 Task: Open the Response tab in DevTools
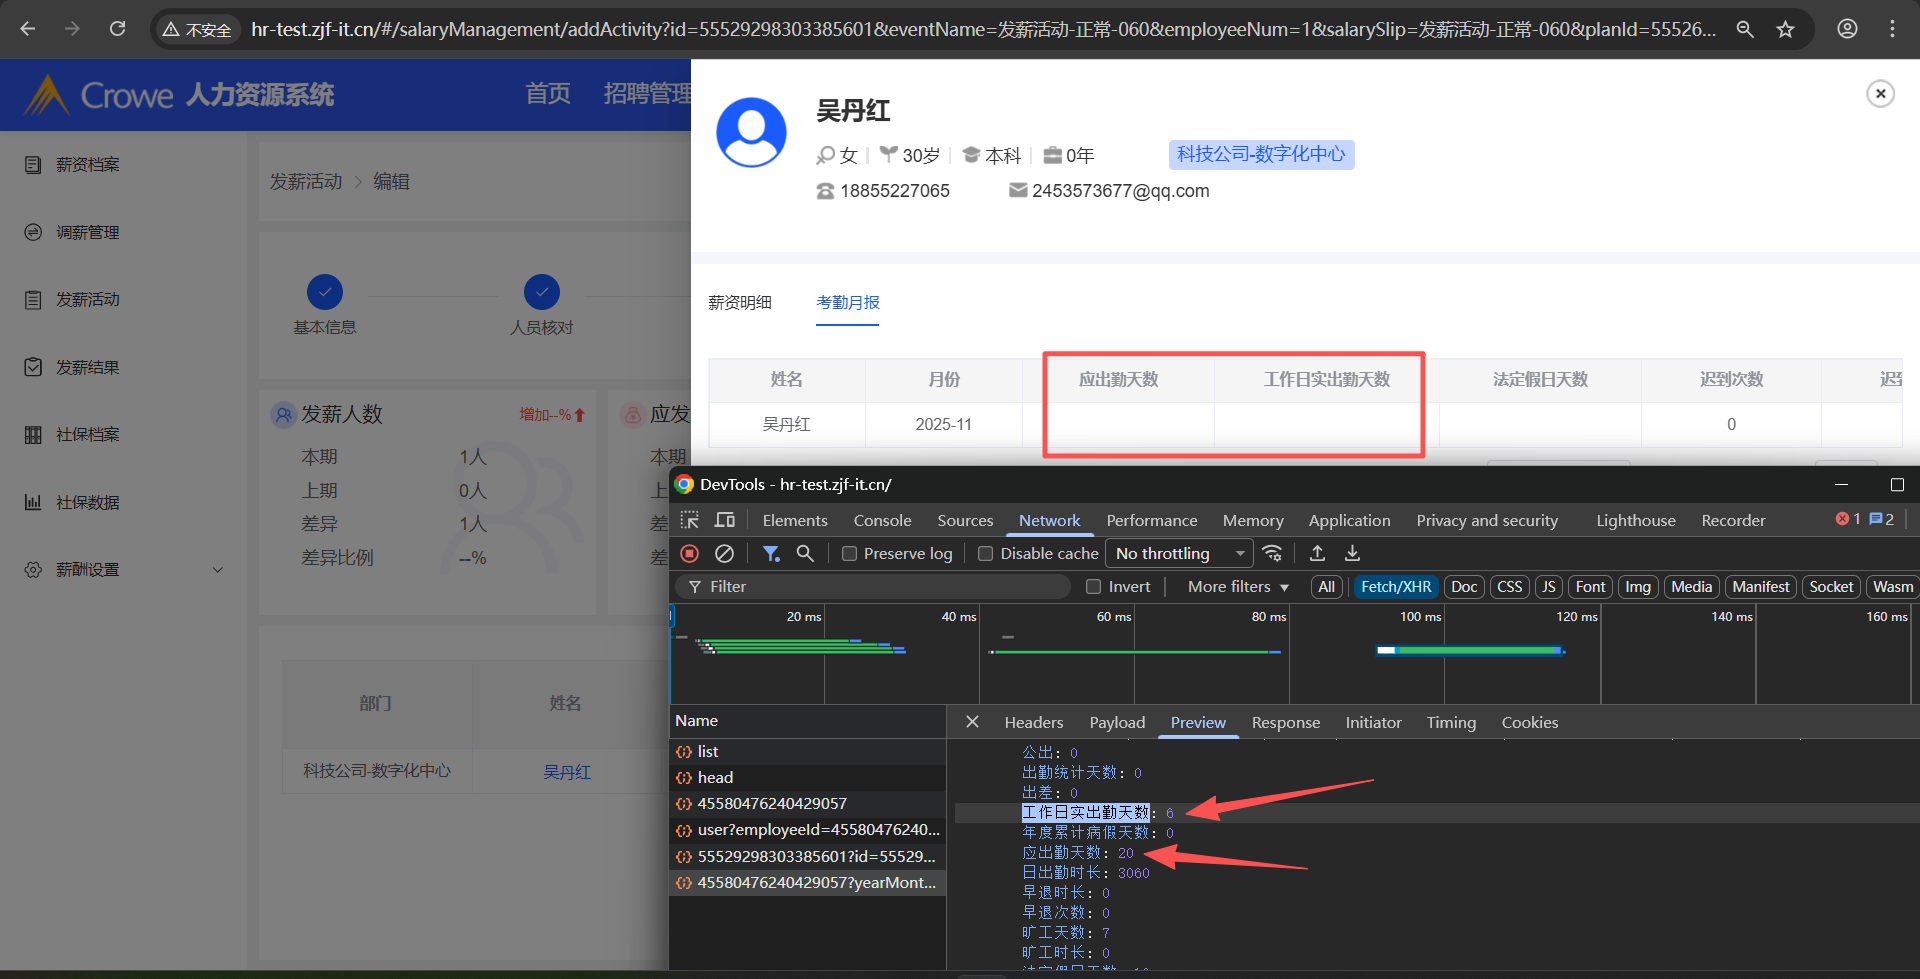(x=1285, y=722)
